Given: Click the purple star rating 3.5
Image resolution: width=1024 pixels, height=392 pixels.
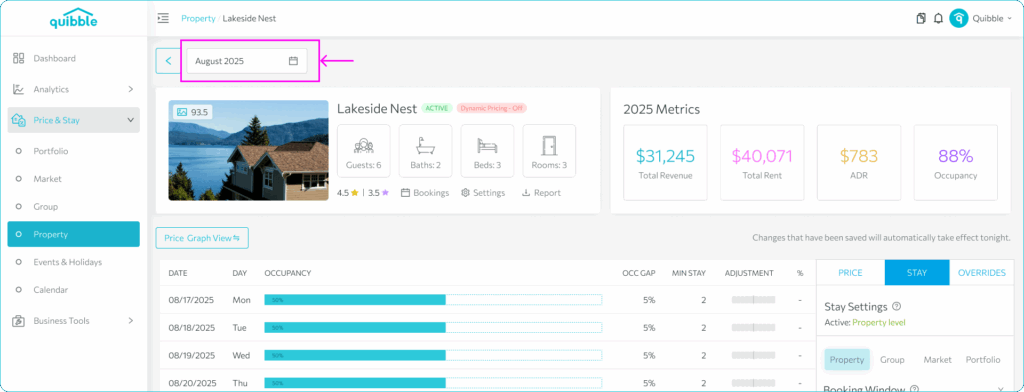Looking at the screenshot, I should (x=385, y=193).
